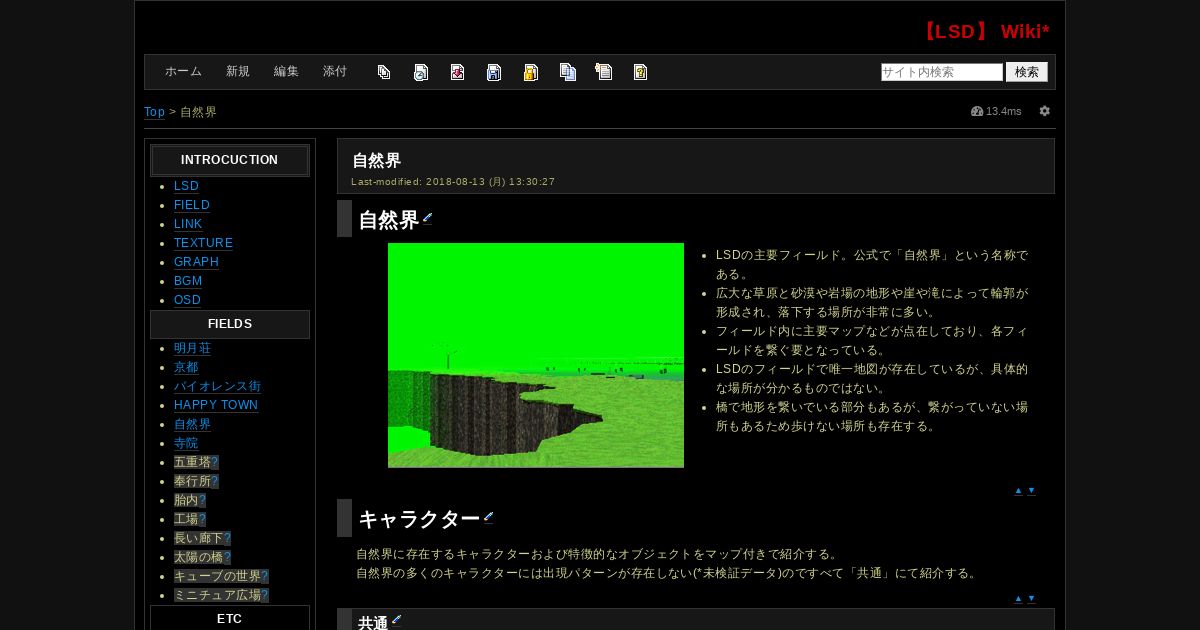Create 奉行所 page via question mark
Image resolution: width=1200 pixels, height=630 pixels.
tap(215, 481)
